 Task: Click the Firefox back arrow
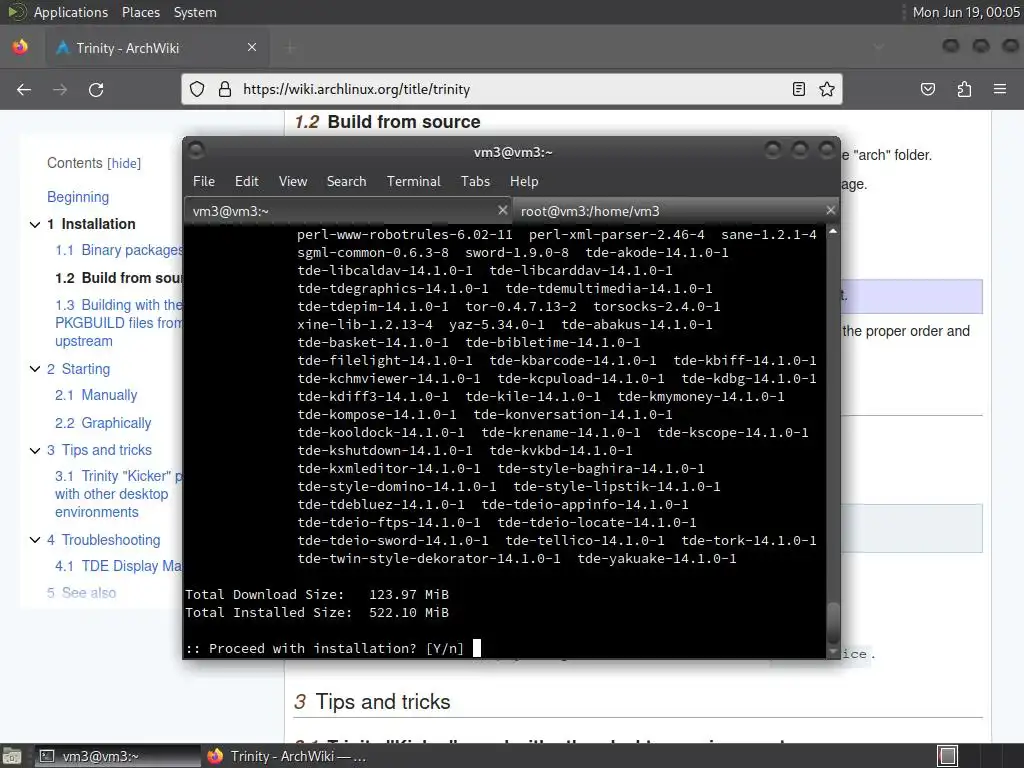(24, 89)
